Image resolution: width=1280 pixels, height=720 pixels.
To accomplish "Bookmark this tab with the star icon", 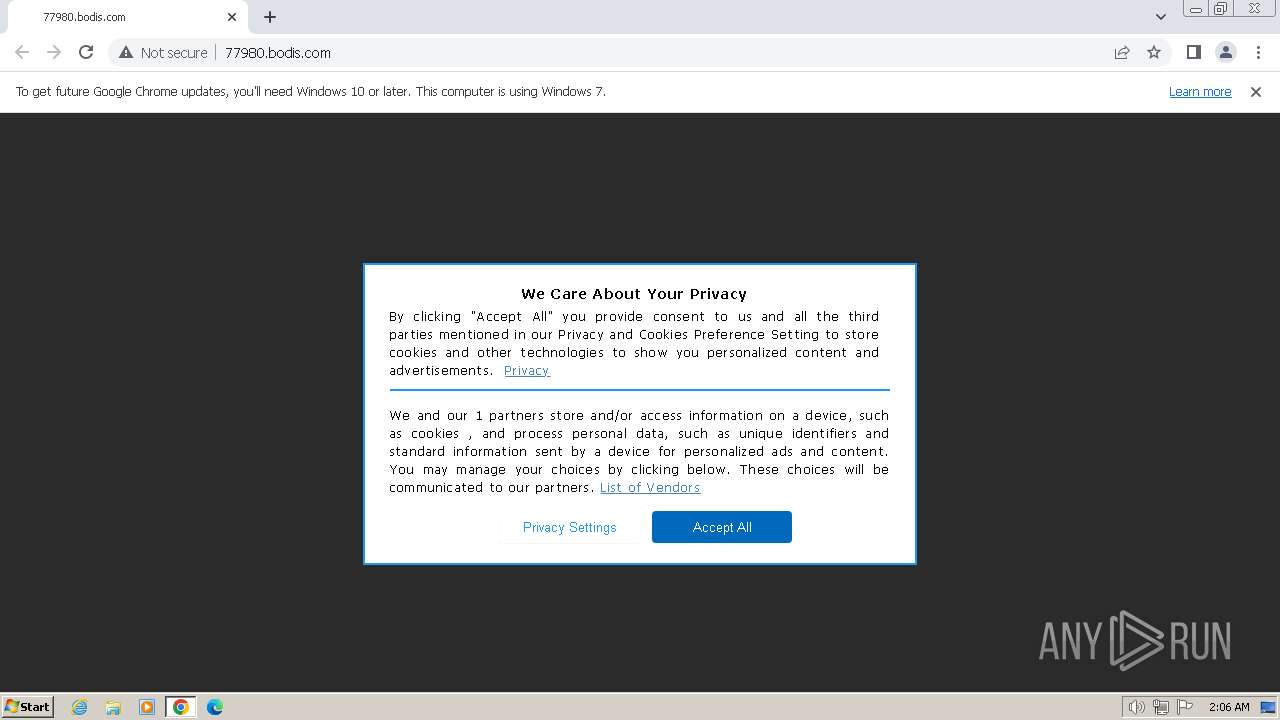I will point(1154,53).
